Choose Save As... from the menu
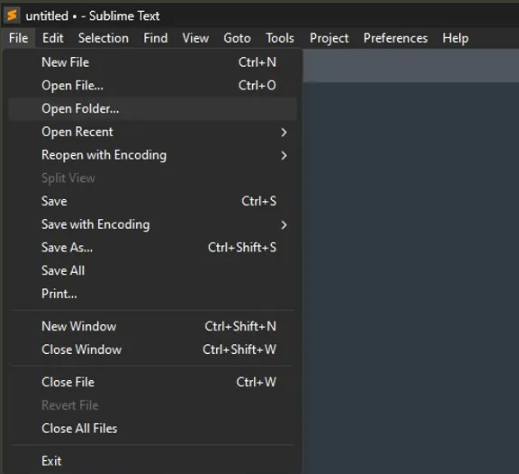The height and width of the screenshot is (474, 519). click(x=152, y=248)
